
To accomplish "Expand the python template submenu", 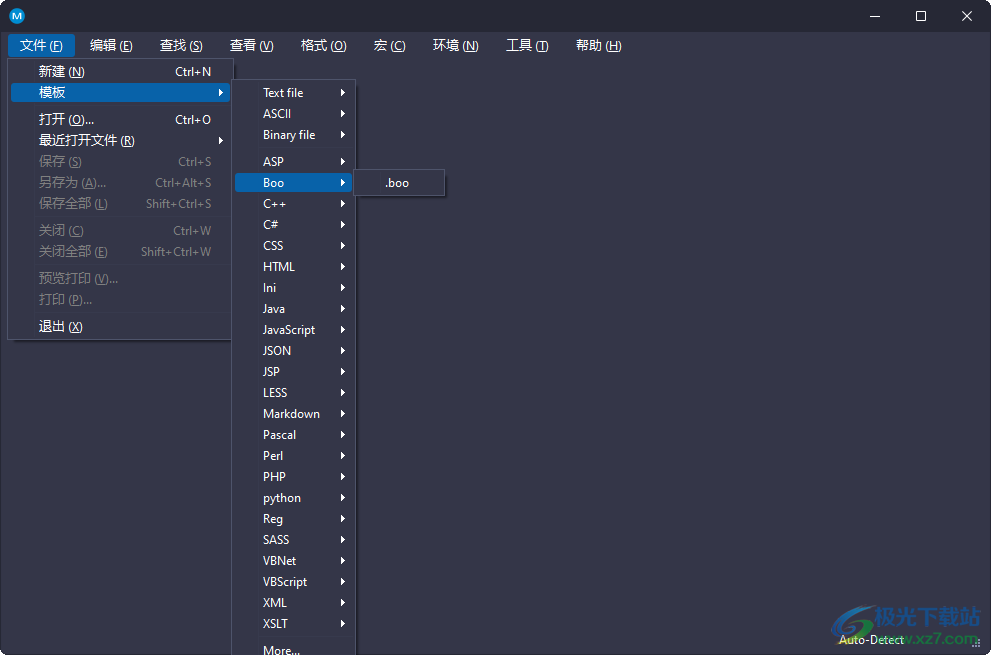I will (294, 498).
